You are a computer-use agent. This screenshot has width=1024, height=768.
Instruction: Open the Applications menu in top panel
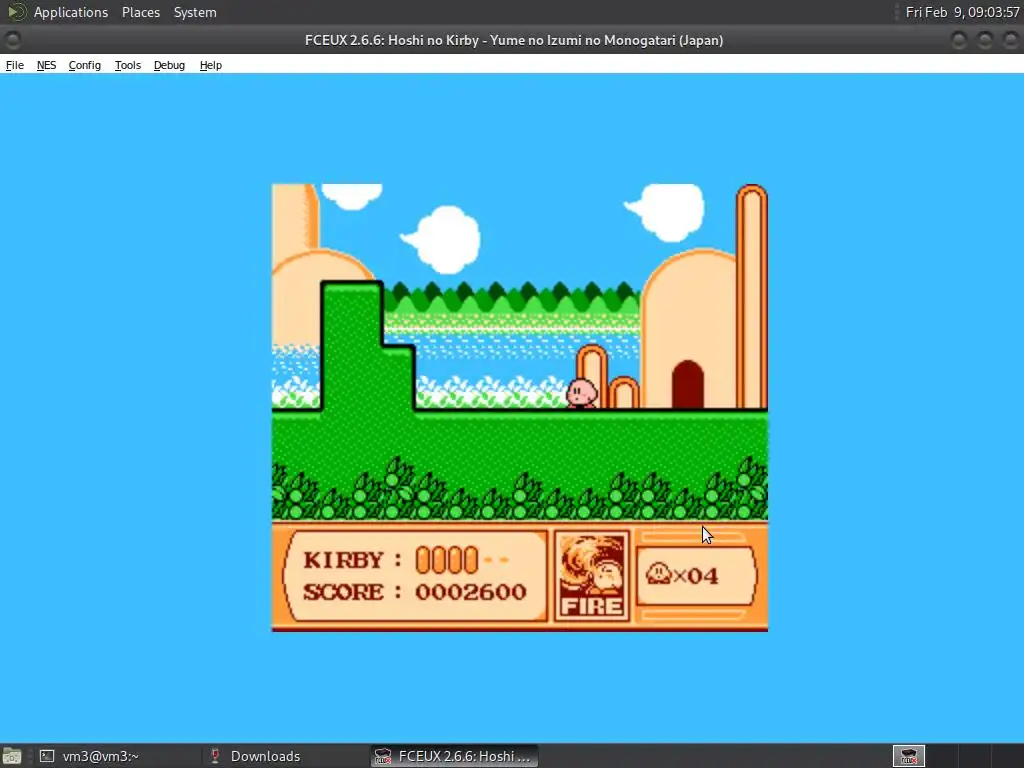[x=71, y=12]
